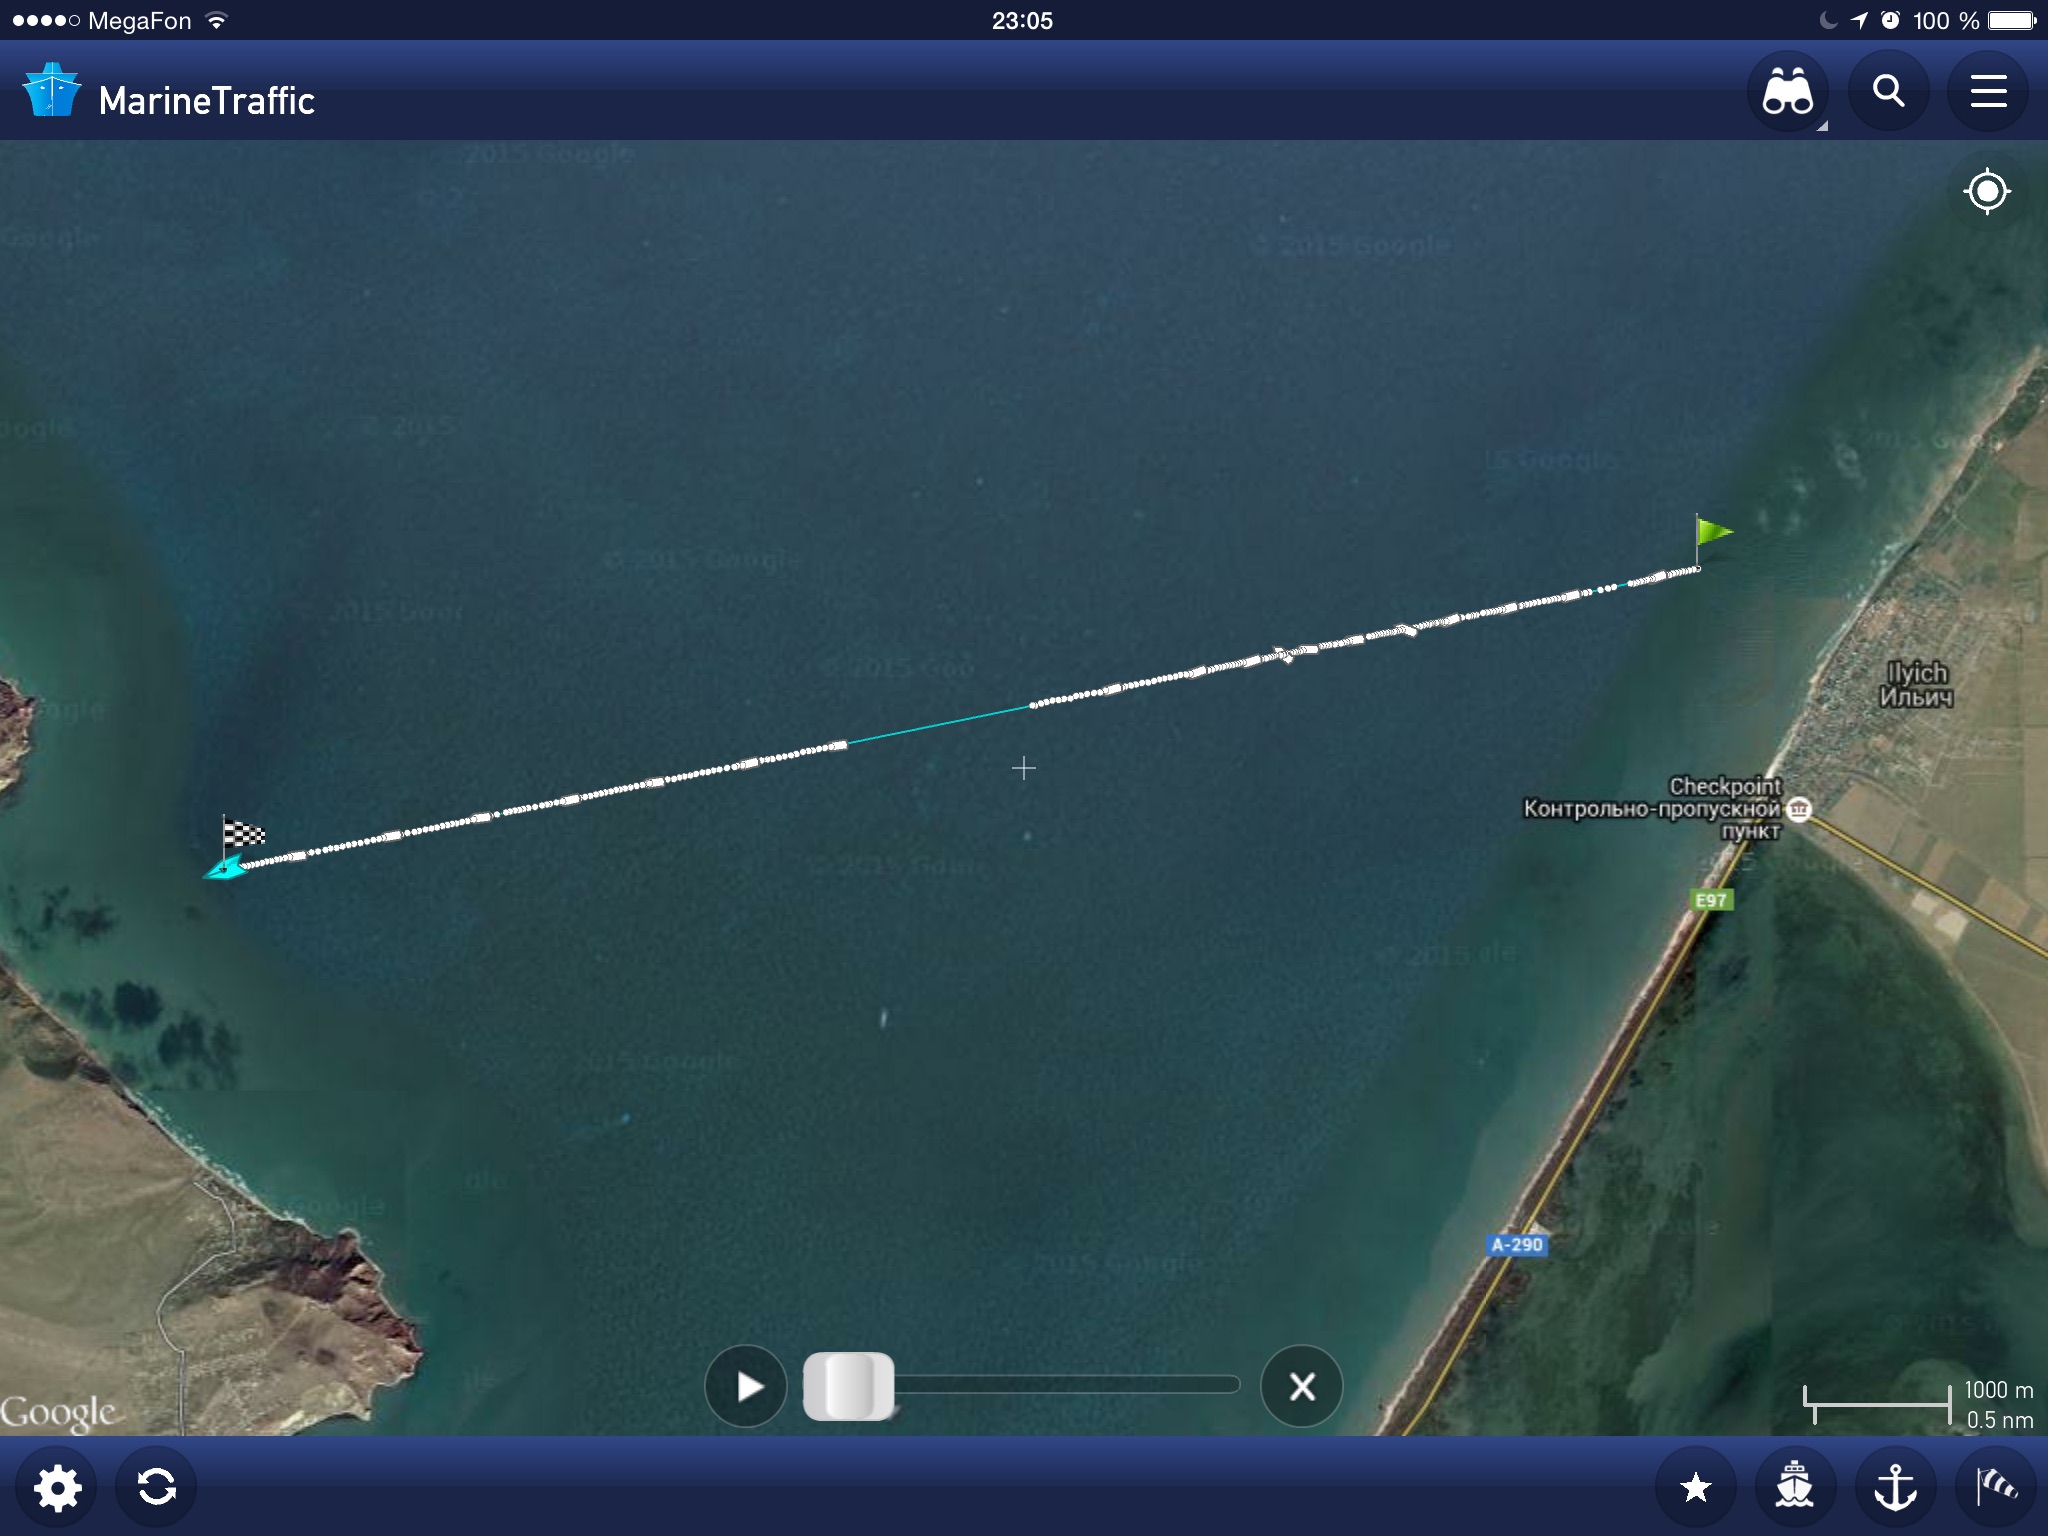Tap the MarineTraffic title text

(207, 101)
